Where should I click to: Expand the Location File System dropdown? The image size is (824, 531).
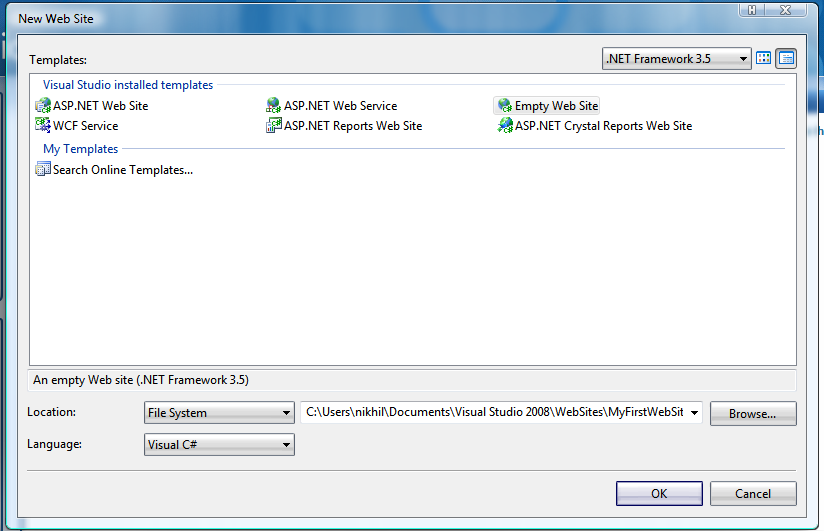click(x=219, y=413)
